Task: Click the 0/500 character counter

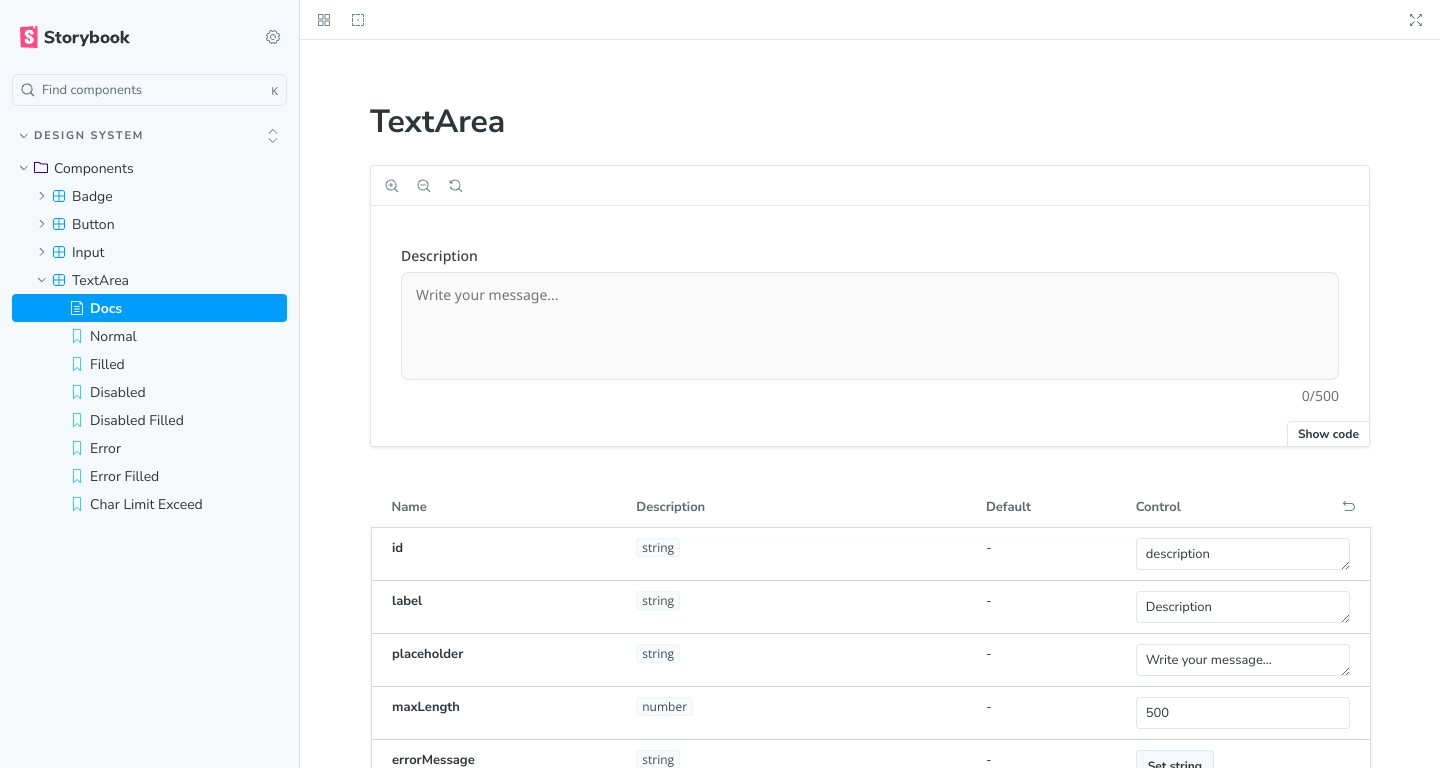Action: (1320, 396)
